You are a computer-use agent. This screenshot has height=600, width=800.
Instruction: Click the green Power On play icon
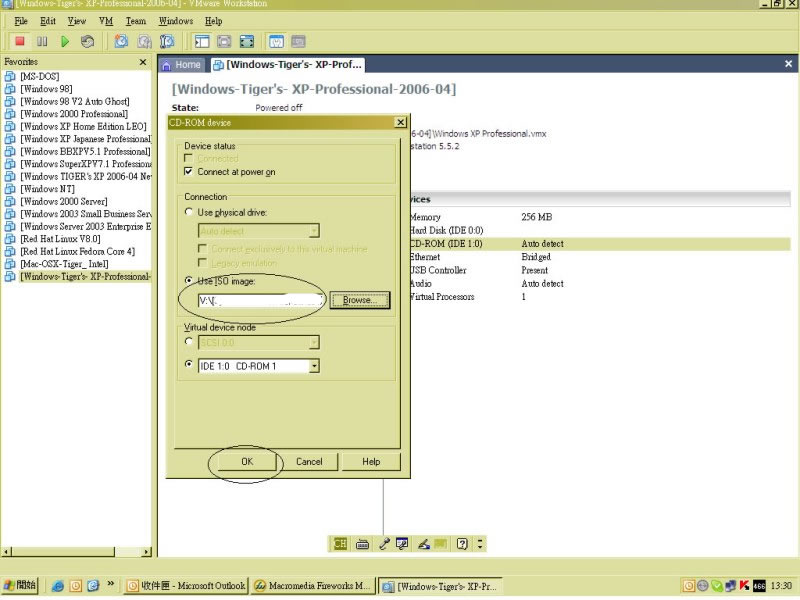coord(65,41)
